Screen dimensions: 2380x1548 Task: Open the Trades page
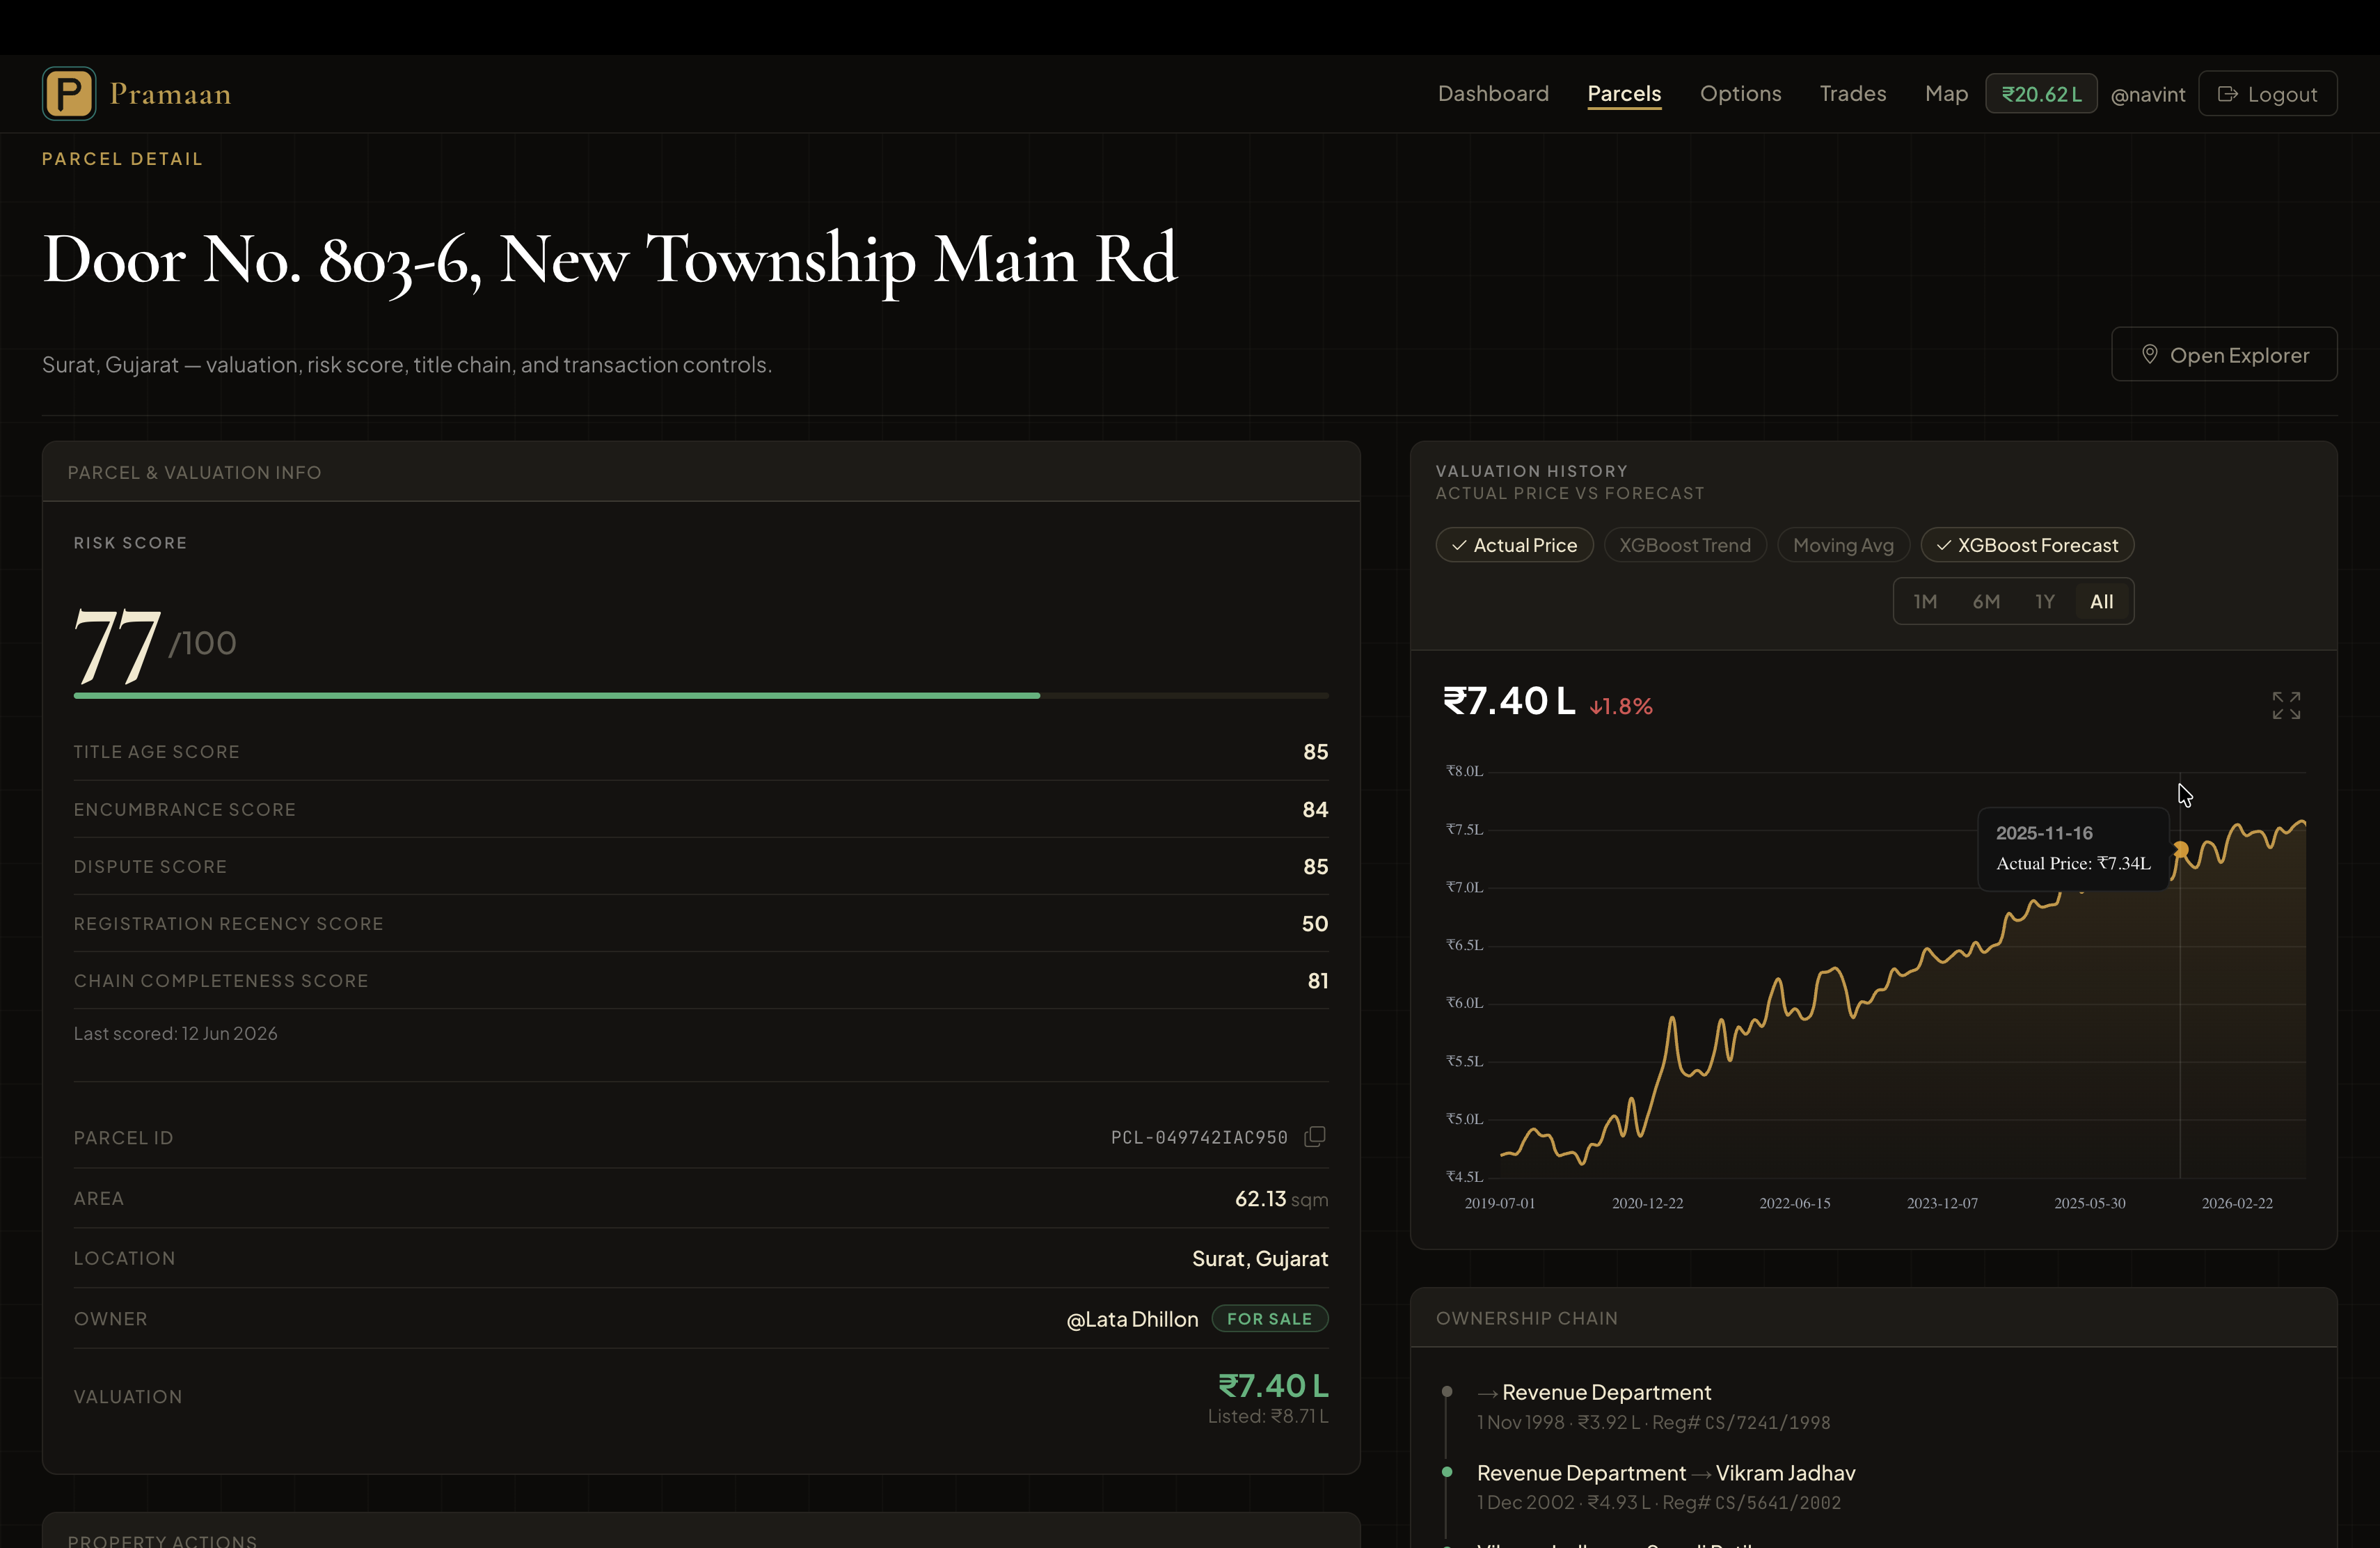pyautogui.click(x=1852, y=94)
